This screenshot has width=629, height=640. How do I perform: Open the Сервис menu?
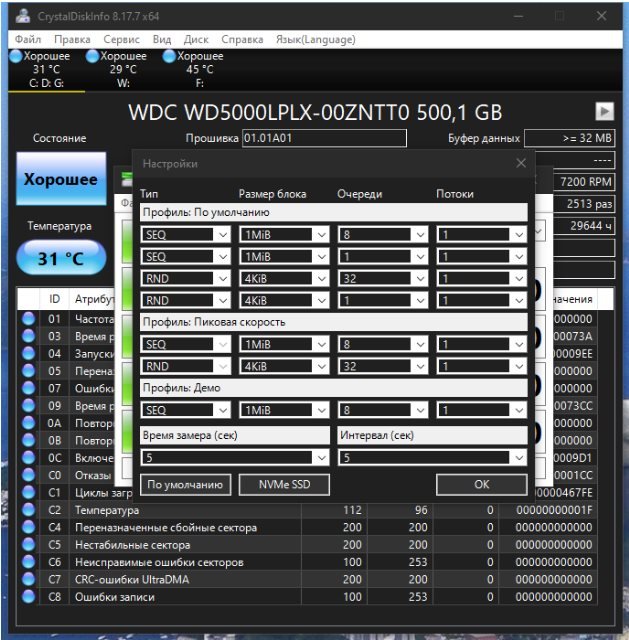point(121,40)
